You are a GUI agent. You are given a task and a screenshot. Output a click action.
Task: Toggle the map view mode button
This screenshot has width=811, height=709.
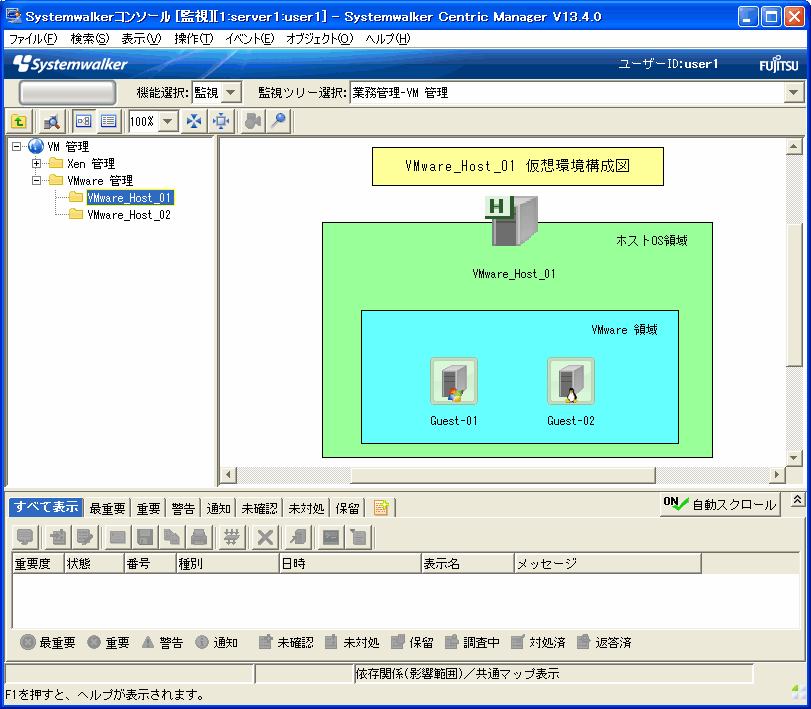pos(84,121)
